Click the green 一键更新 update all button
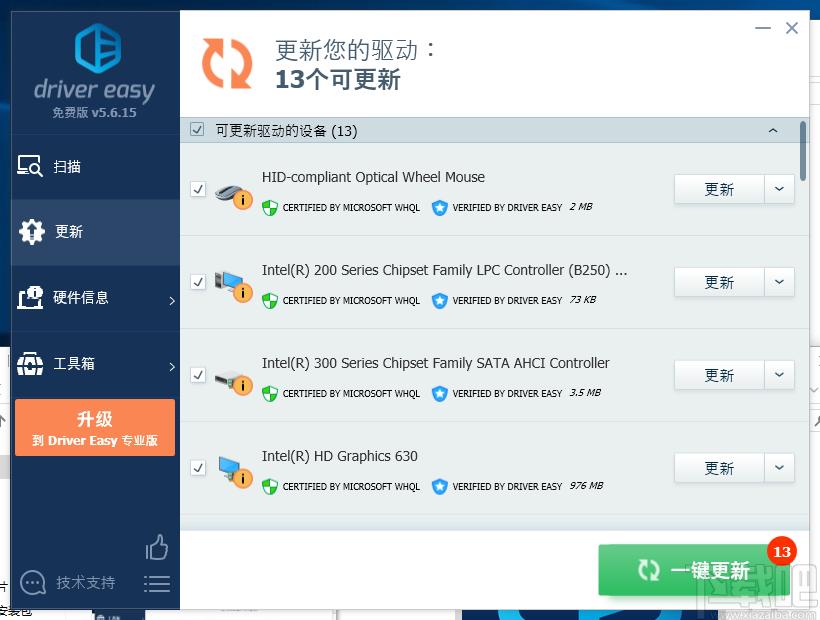The image size is (820, 620). pyautogui.click(x=693, y=570)
